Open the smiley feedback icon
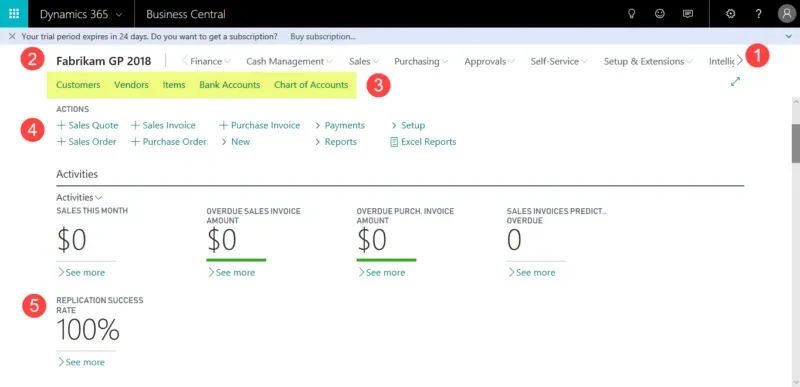The height and width of the screenshot is (387, 800). [x=660, y=14]
